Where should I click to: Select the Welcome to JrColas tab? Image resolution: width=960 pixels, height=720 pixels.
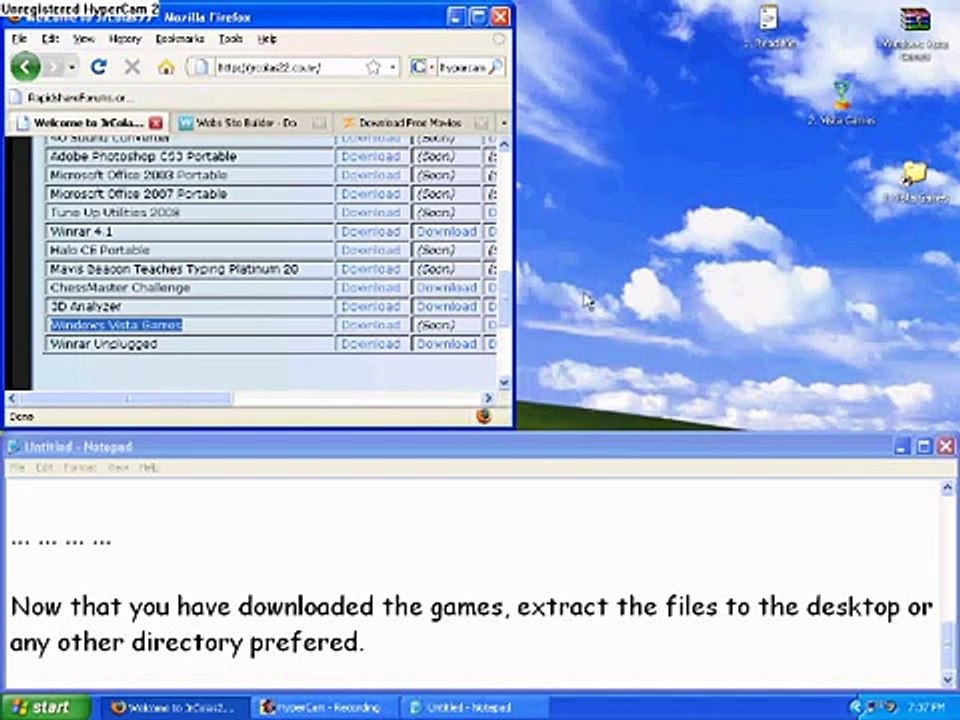click(88, 123)
